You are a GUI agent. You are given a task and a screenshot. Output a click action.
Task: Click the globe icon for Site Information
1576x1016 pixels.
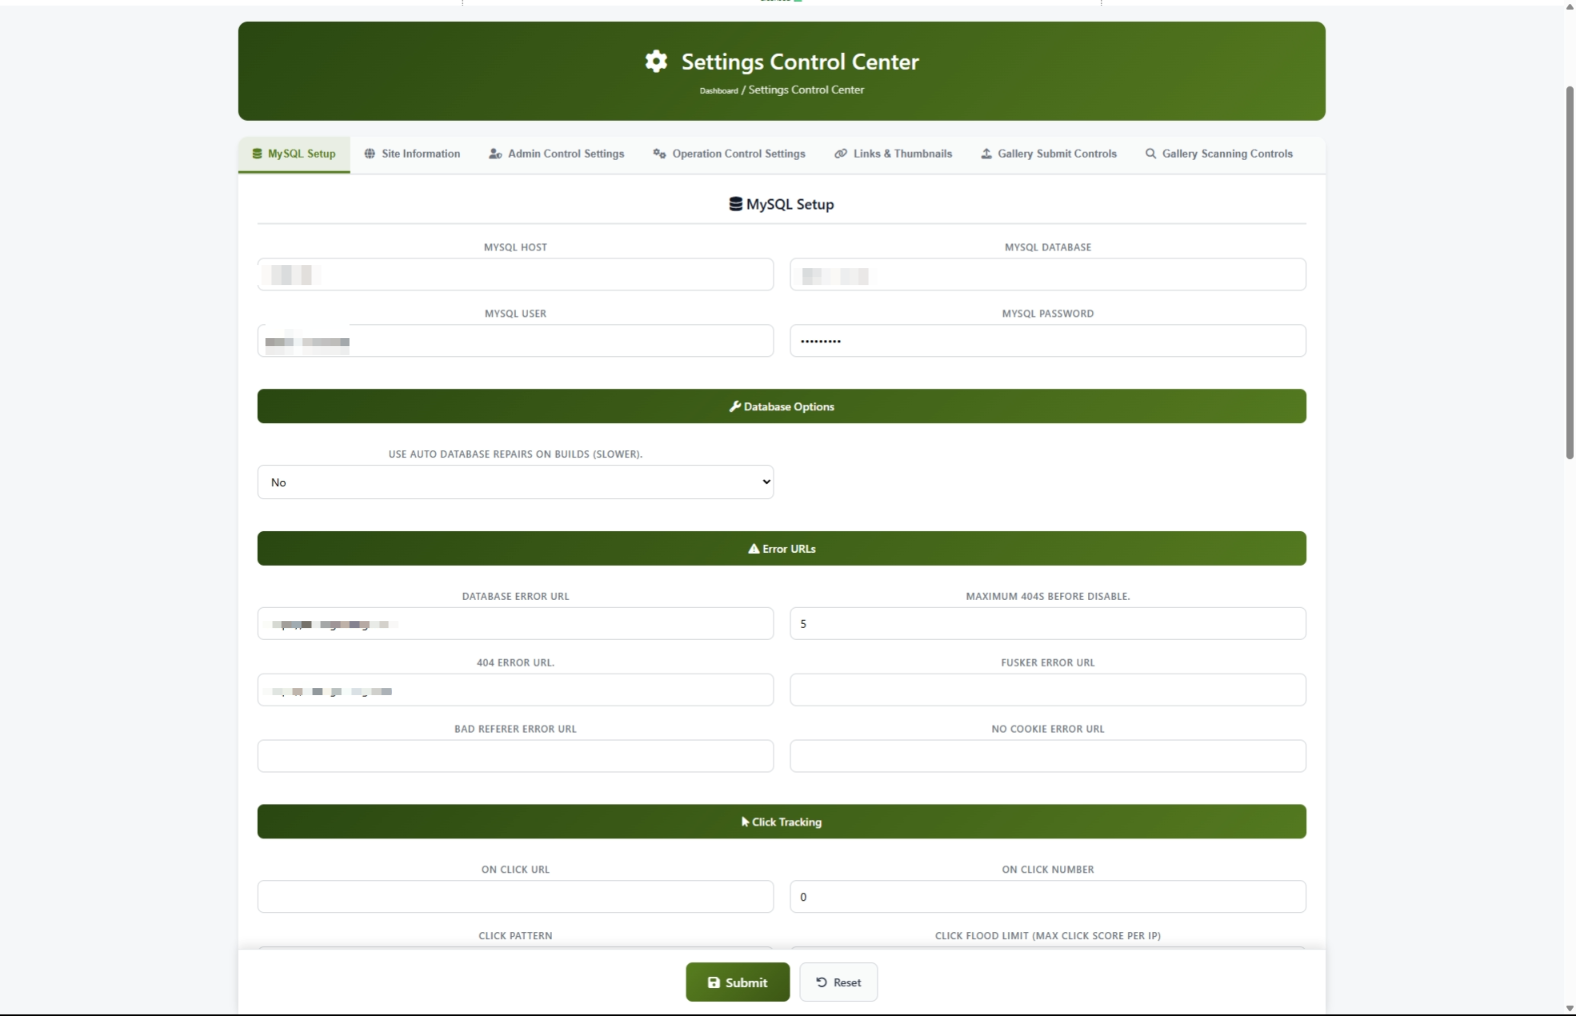[x=370, y=154]
